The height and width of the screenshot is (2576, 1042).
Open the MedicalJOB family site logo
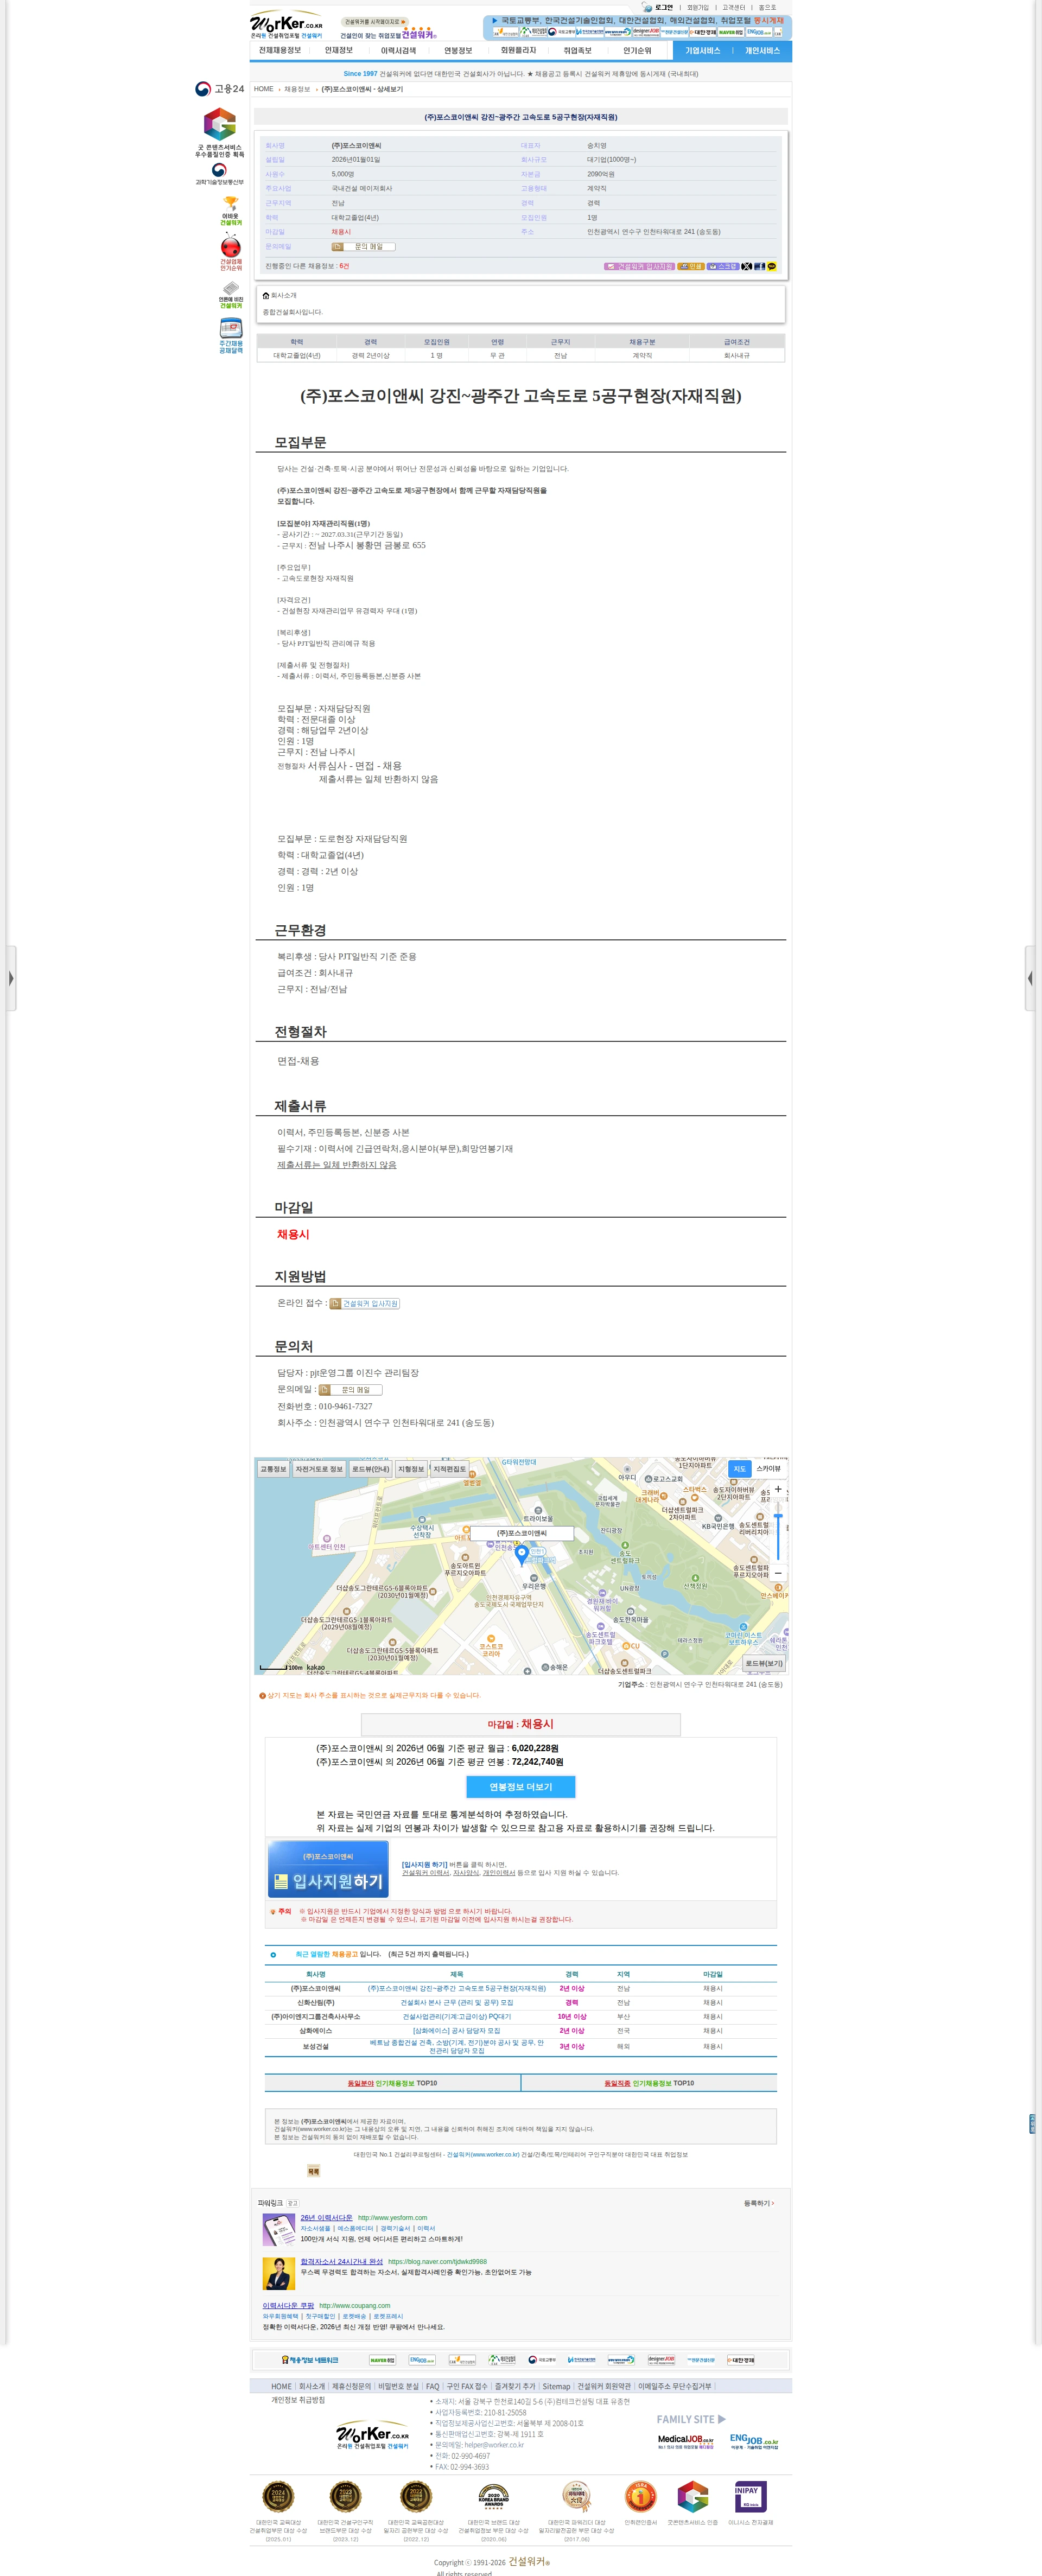click(685, 2441)
